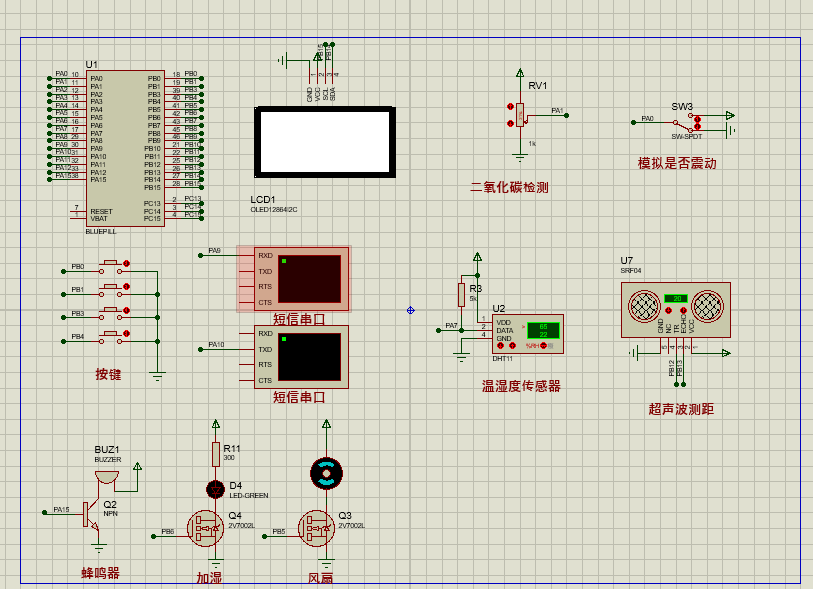This screenshot has width=813, height=589.
Task: Select the U2 DHT11 sensor component
Action: [x=527, y=334]
